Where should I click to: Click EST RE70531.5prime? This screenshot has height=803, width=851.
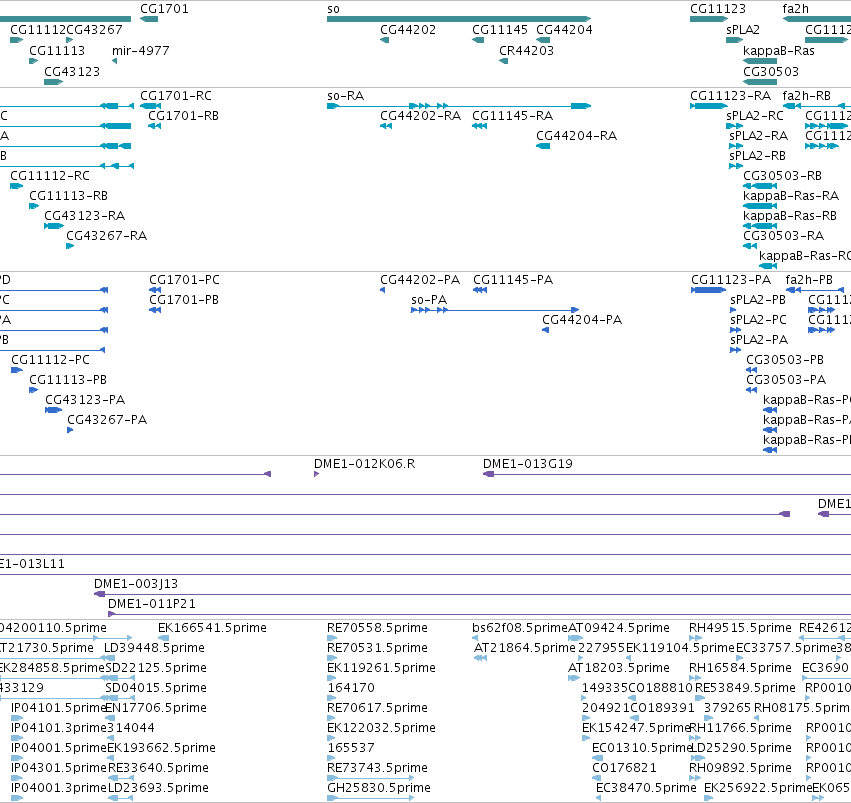(377, 647)
